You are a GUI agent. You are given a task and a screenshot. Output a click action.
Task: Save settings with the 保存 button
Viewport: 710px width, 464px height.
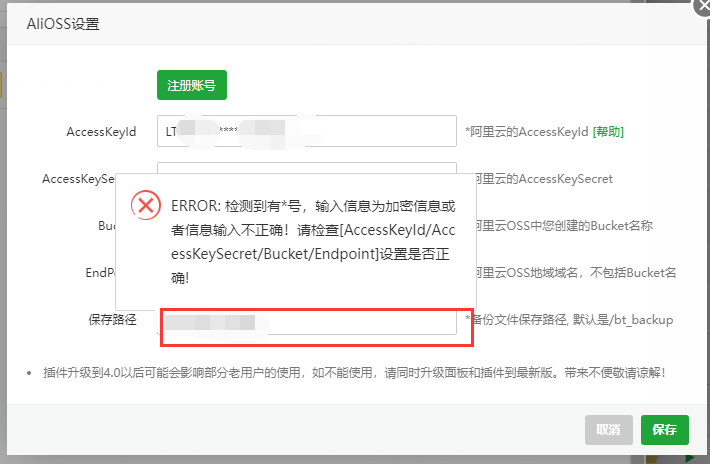pos(665,430)
